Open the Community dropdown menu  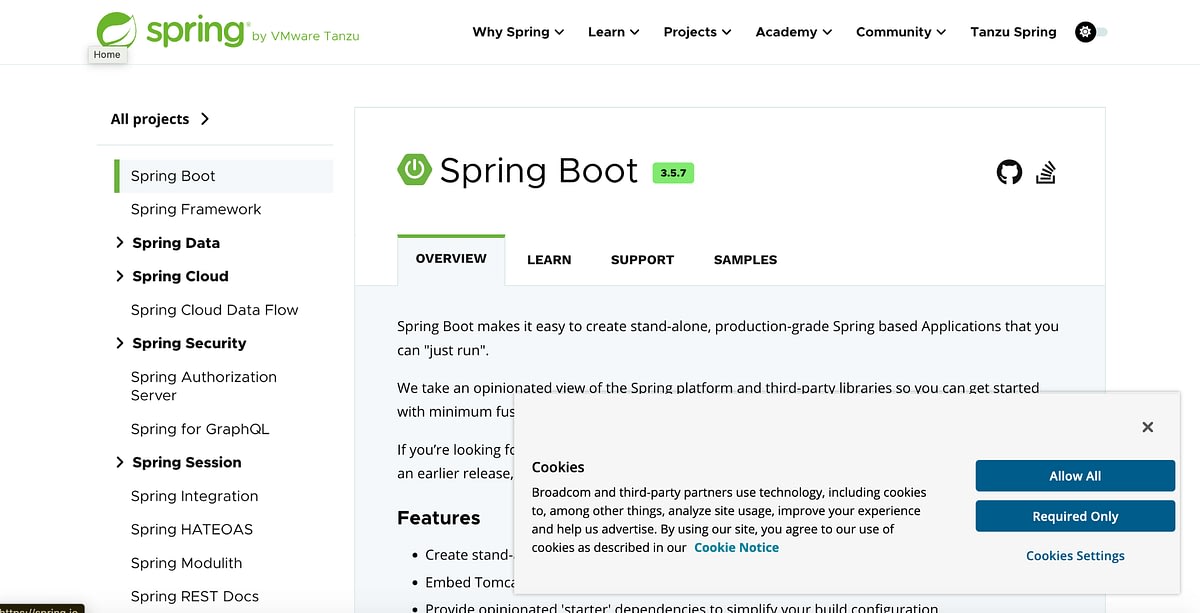pos(900,32)
